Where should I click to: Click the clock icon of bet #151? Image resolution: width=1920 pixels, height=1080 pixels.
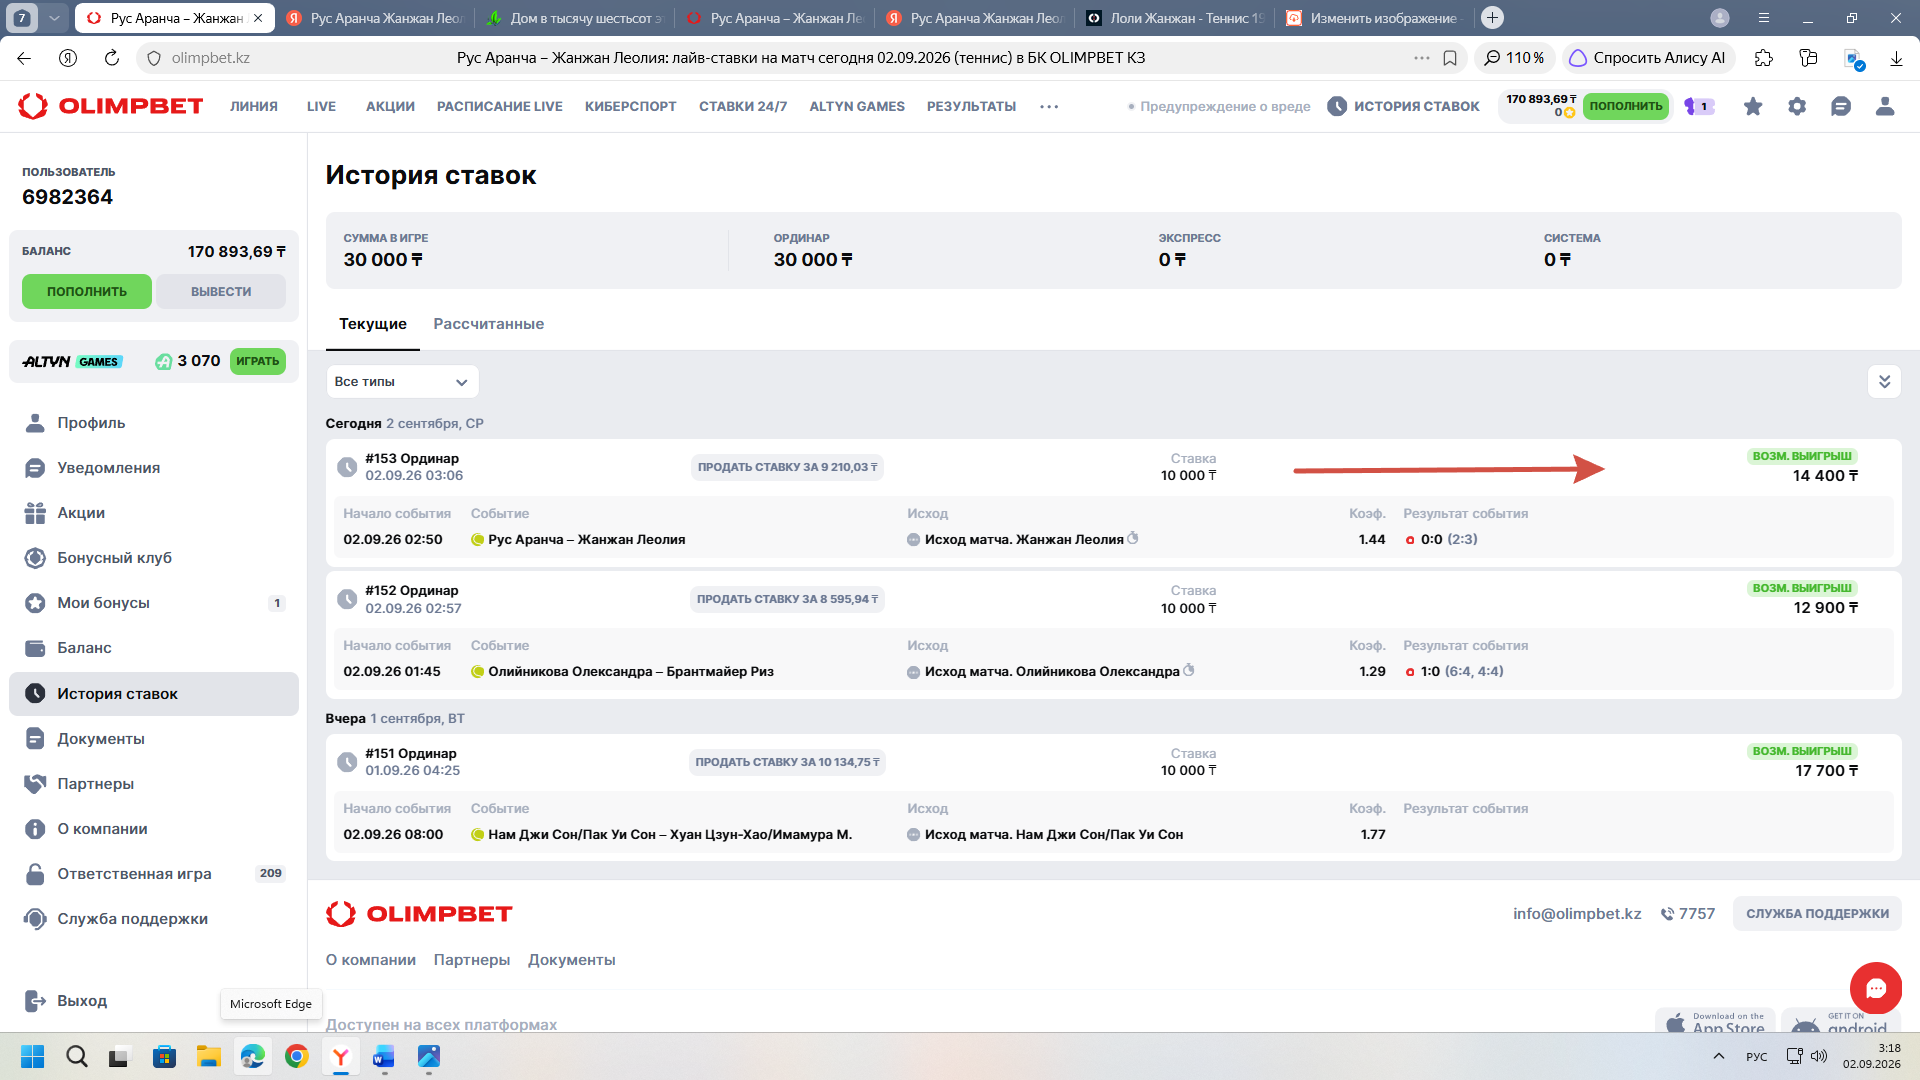(x=347, y=762)
